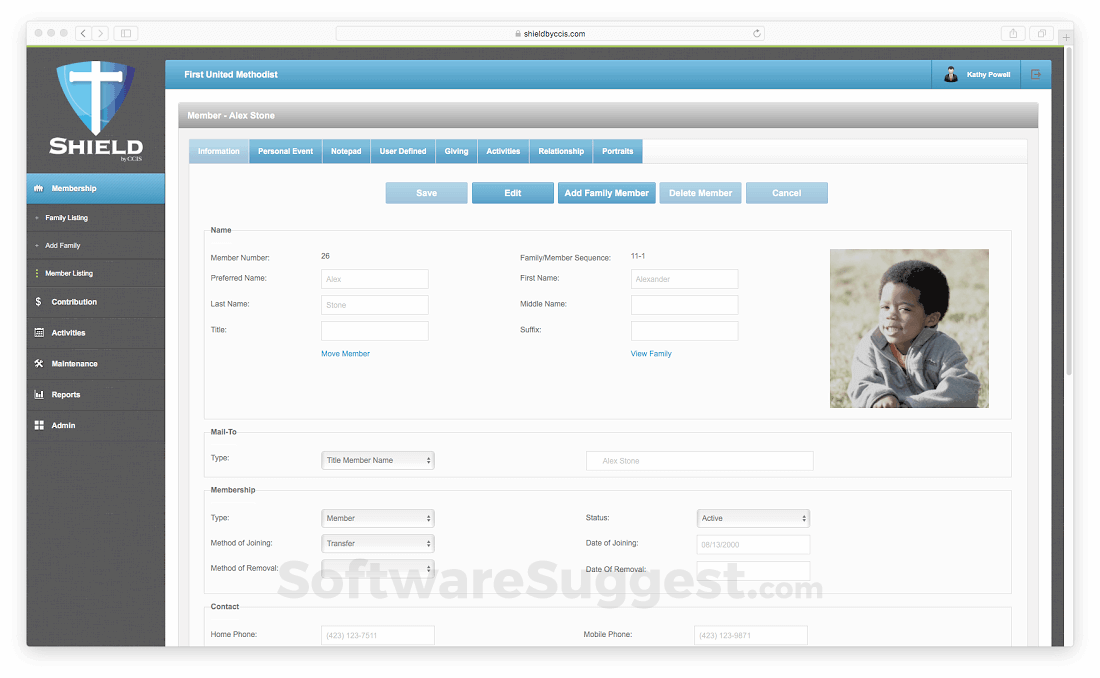Click the Middle Name input field
The image size is (1100, 678).
click(x=684, y=304)
